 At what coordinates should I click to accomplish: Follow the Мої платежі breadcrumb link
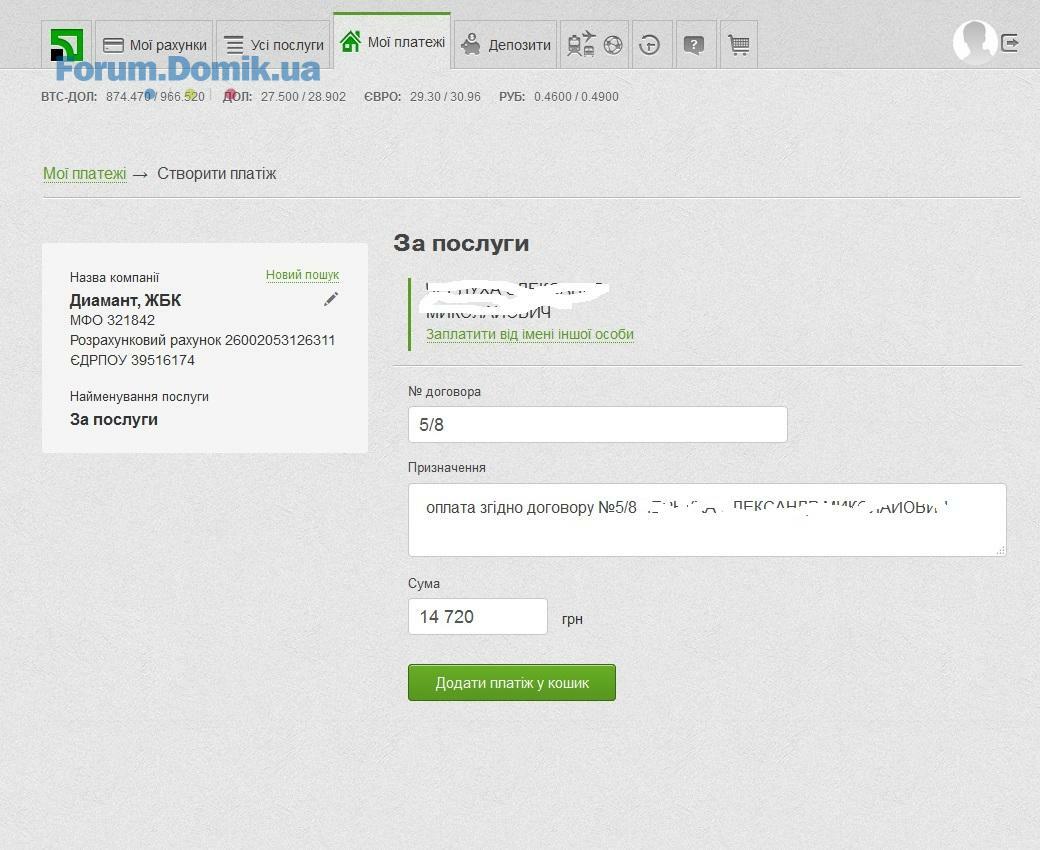click(85, 174)
